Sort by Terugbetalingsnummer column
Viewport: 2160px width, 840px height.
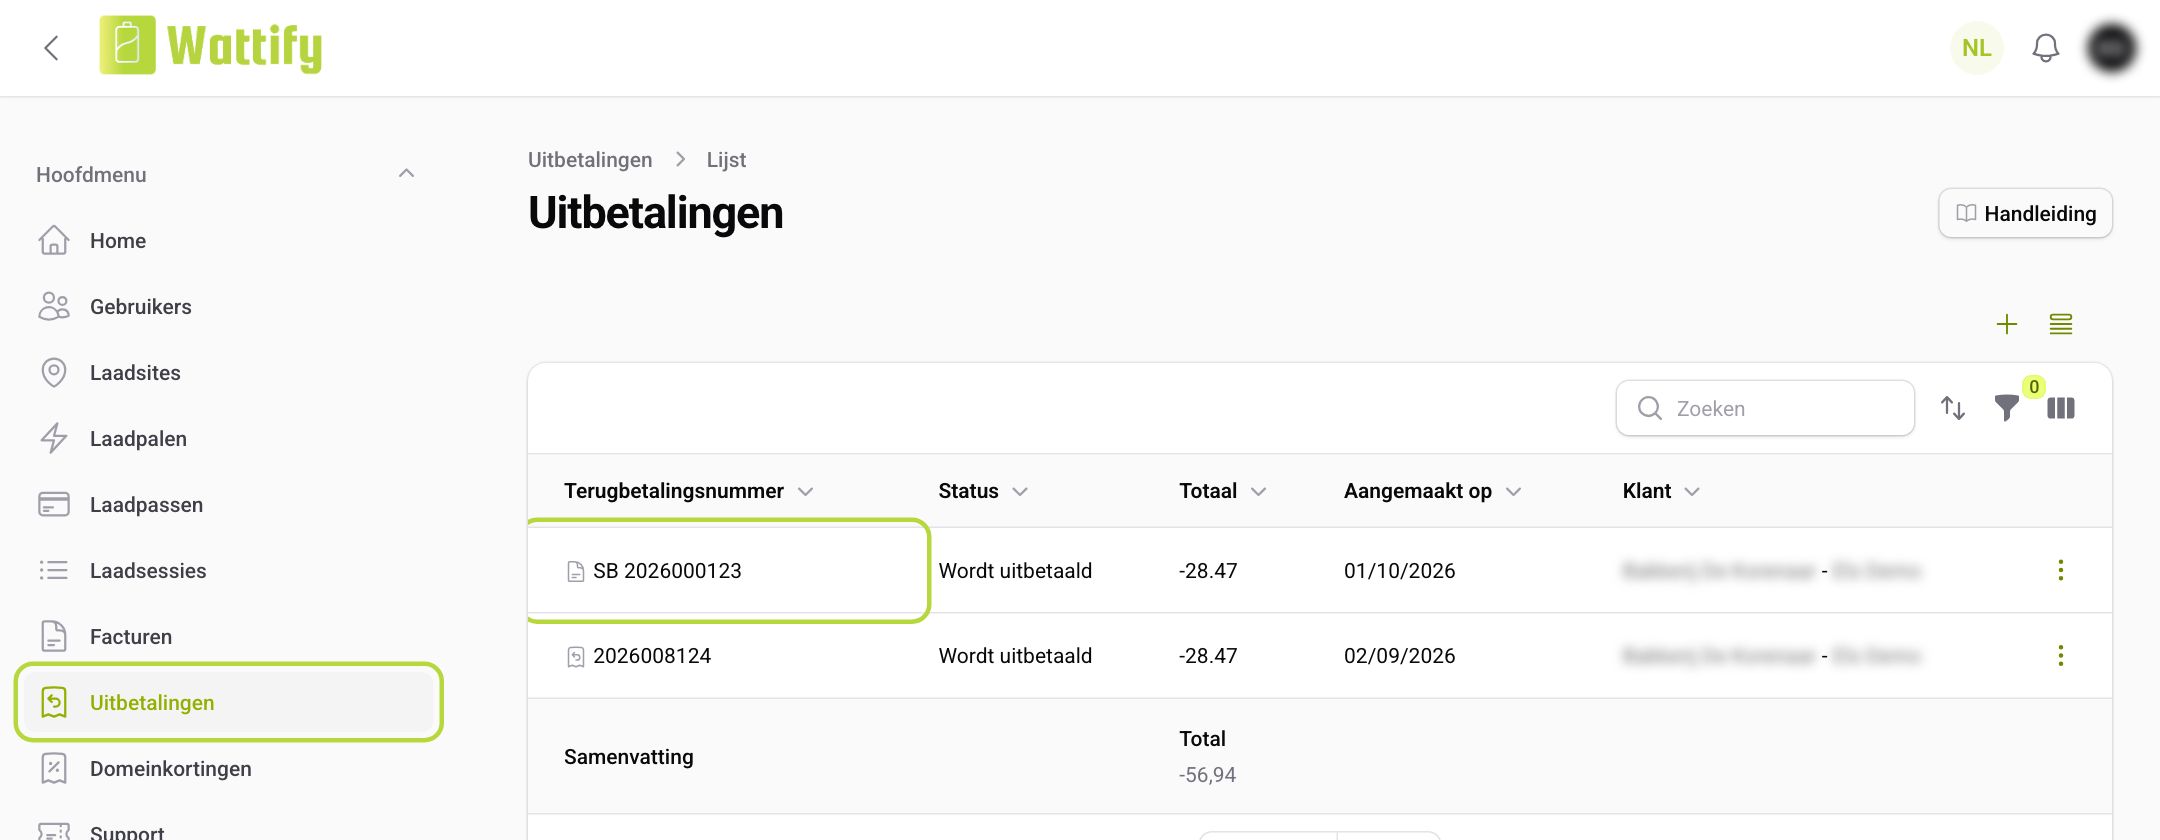coord(688,491)
